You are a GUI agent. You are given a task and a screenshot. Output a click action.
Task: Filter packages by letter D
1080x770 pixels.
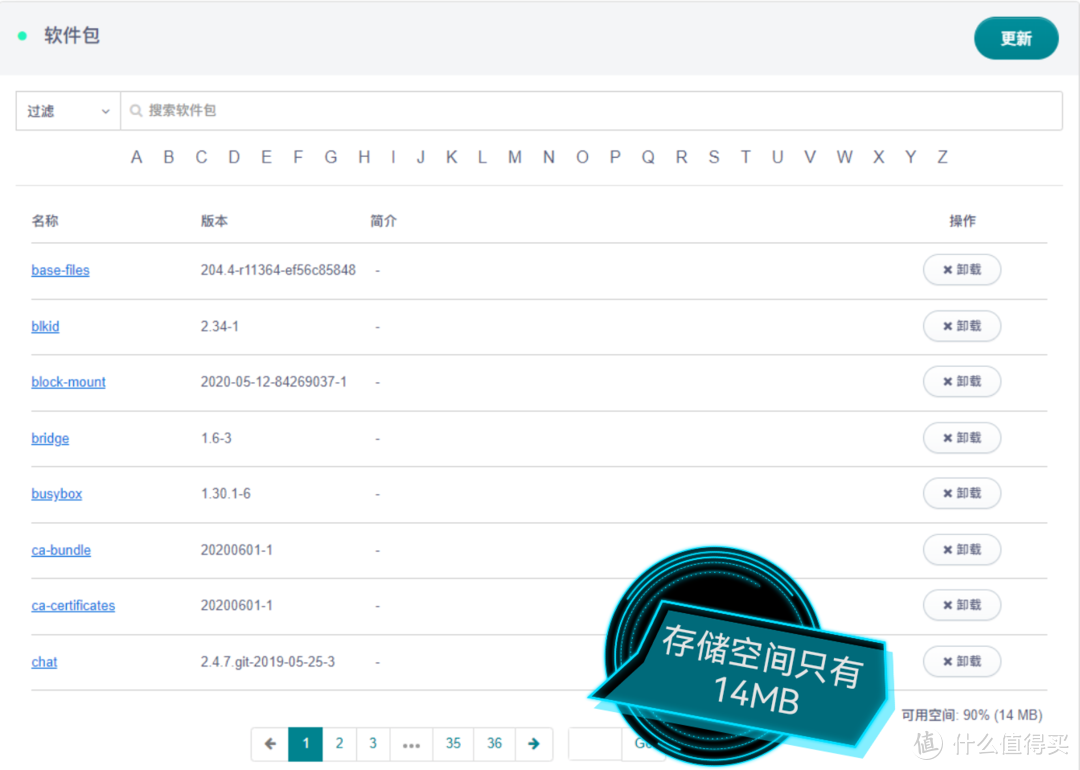tap(234, 157)
